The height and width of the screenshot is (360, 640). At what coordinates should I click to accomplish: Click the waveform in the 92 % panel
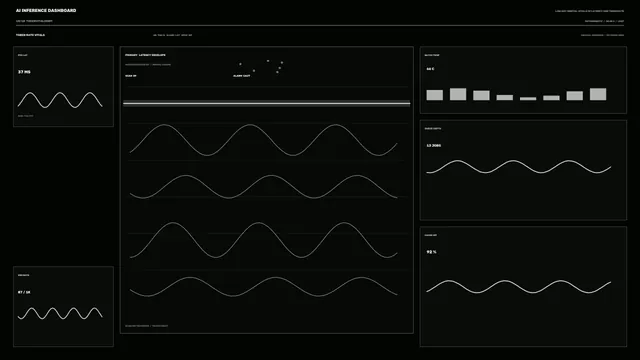(519, 287)
